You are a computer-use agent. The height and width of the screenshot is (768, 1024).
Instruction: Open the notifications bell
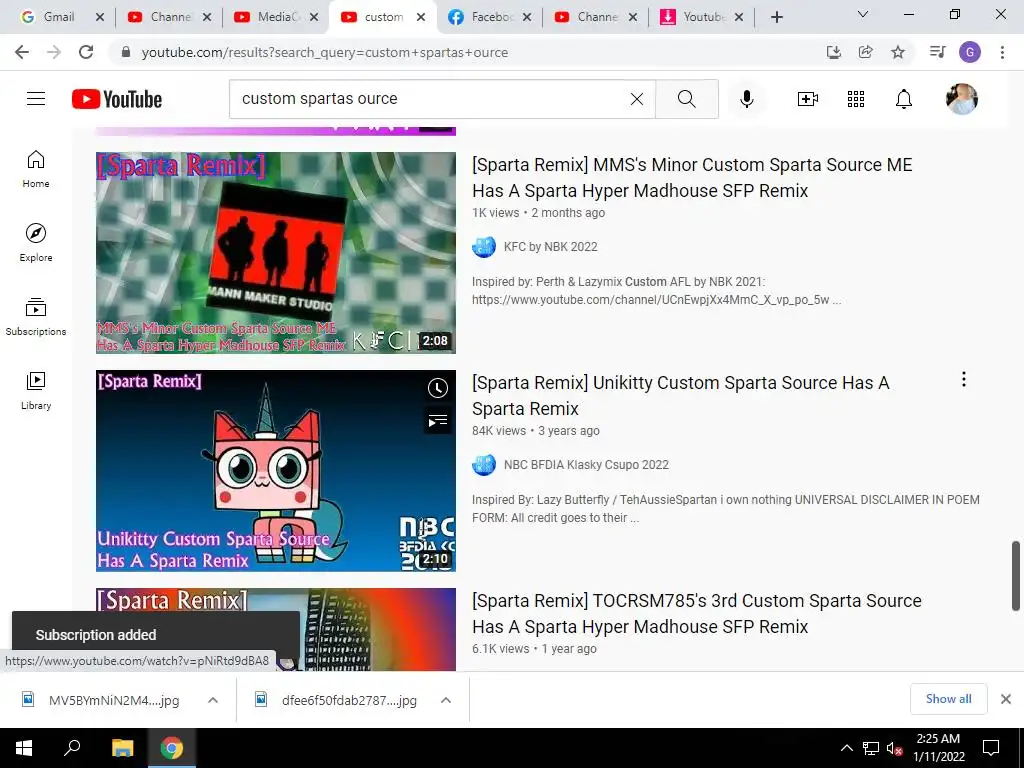coord(904,99)
